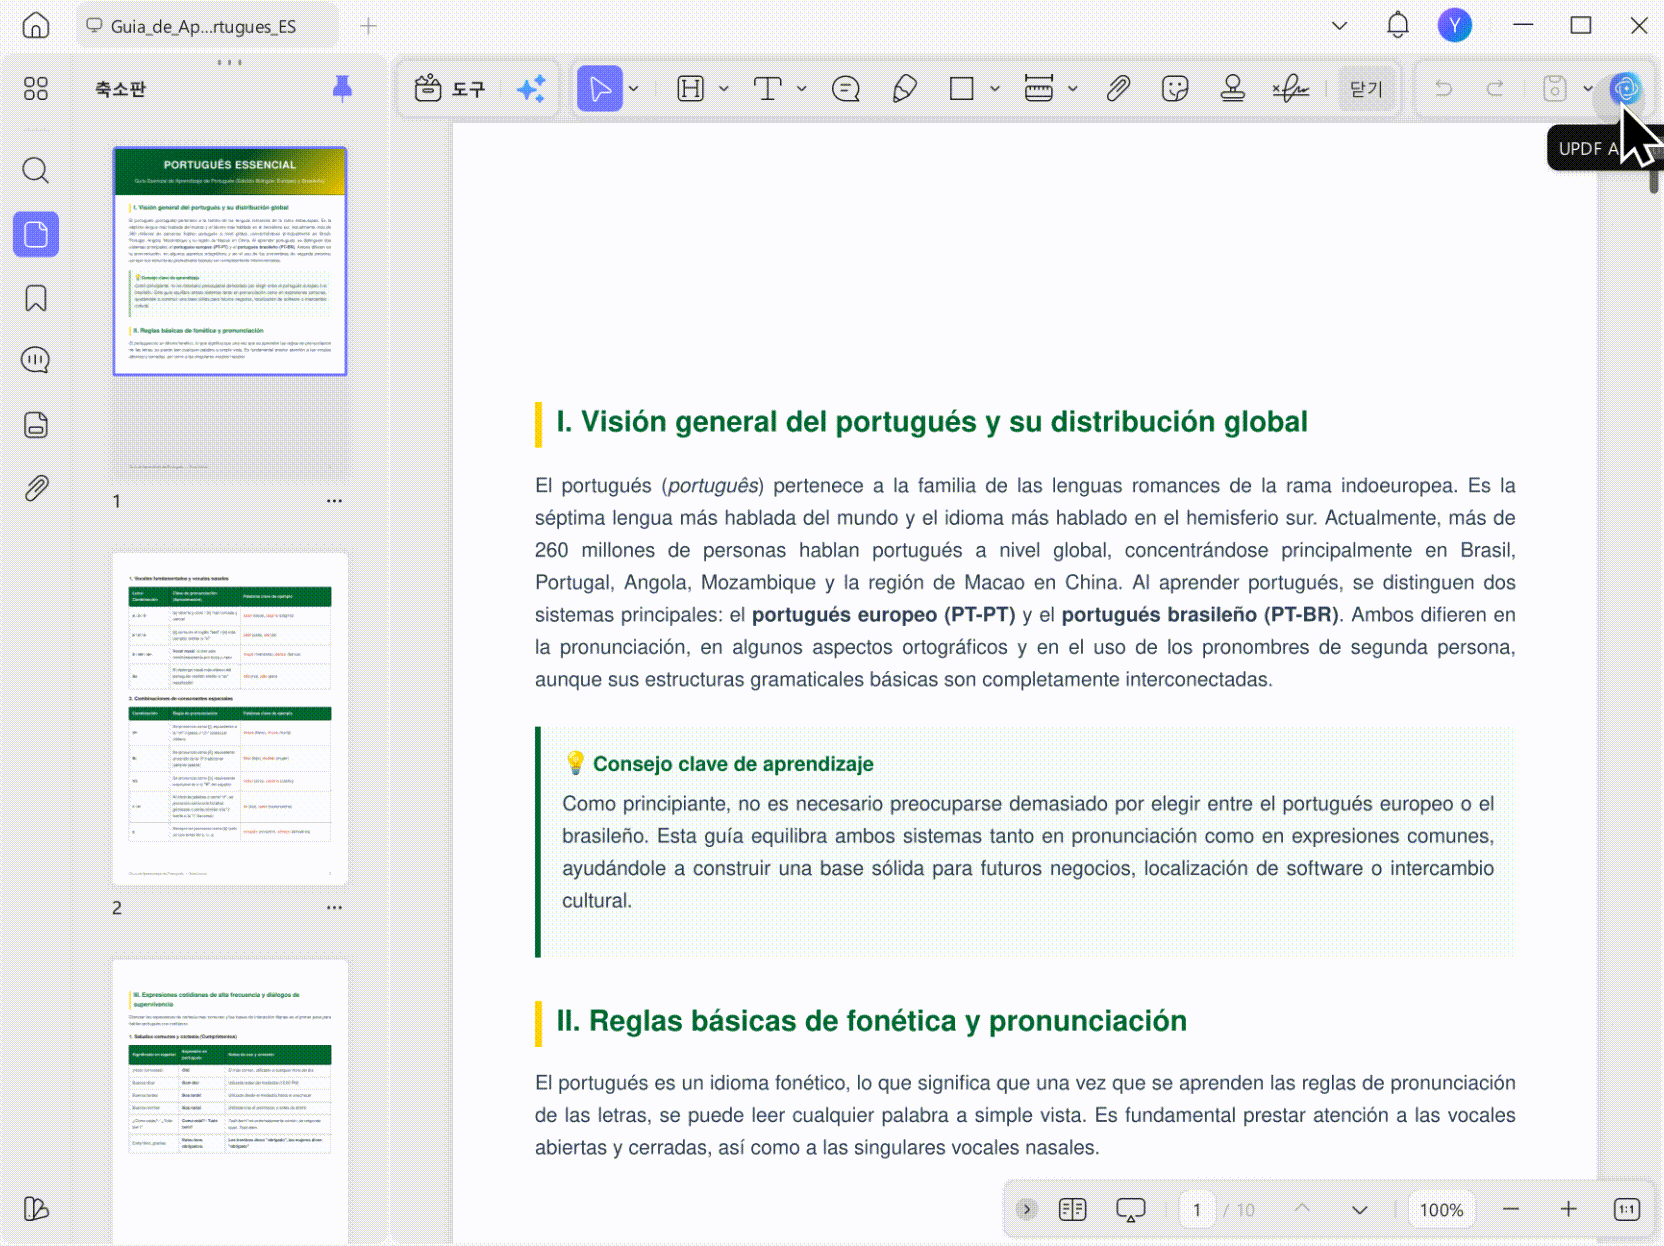The width and height of the screenshot is (1664, 1246).
Task: Open the Comments panel icon
Action: pos(36,360)
